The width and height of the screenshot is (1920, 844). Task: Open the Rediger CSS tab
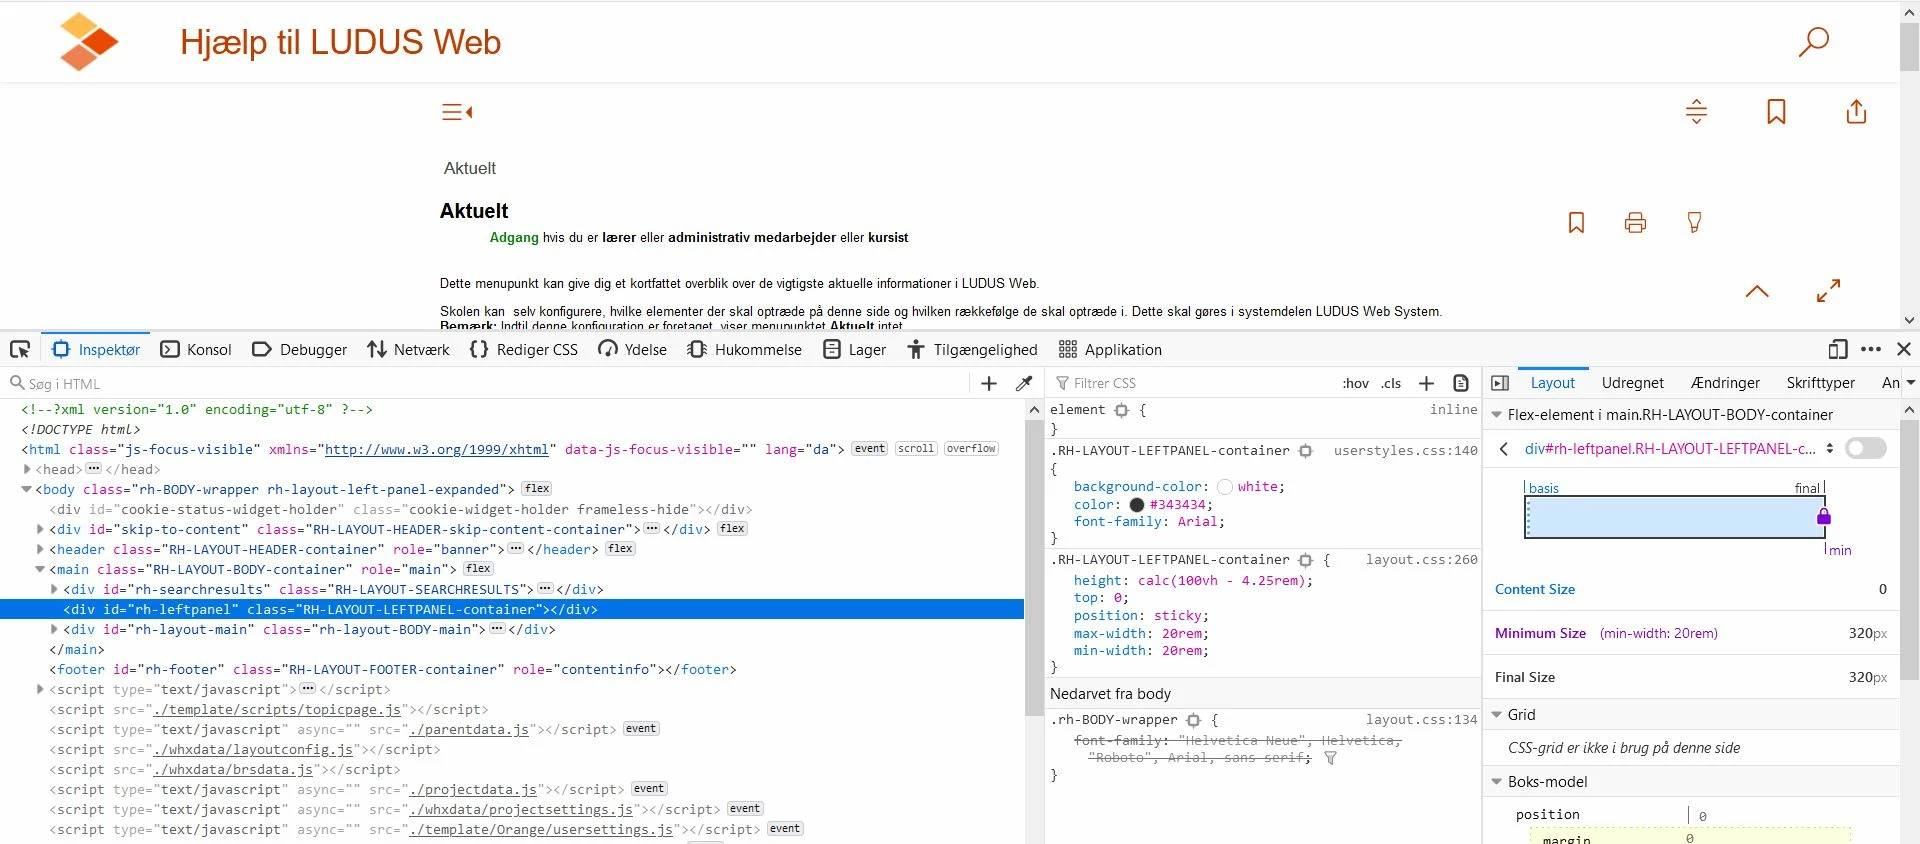(x=523, y=350)
